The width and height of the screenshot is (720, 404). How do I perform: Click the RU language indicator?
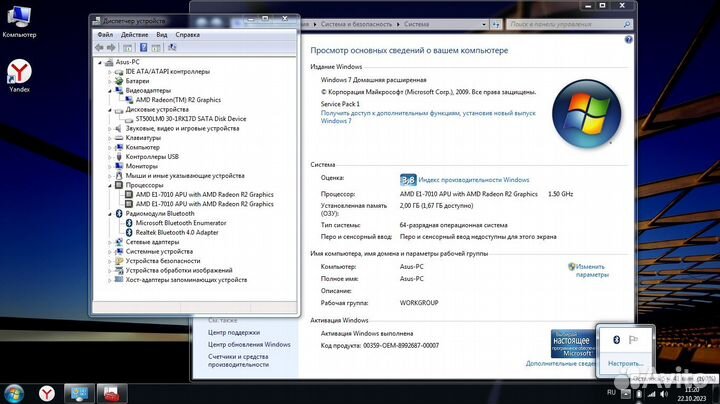(611, 393)
